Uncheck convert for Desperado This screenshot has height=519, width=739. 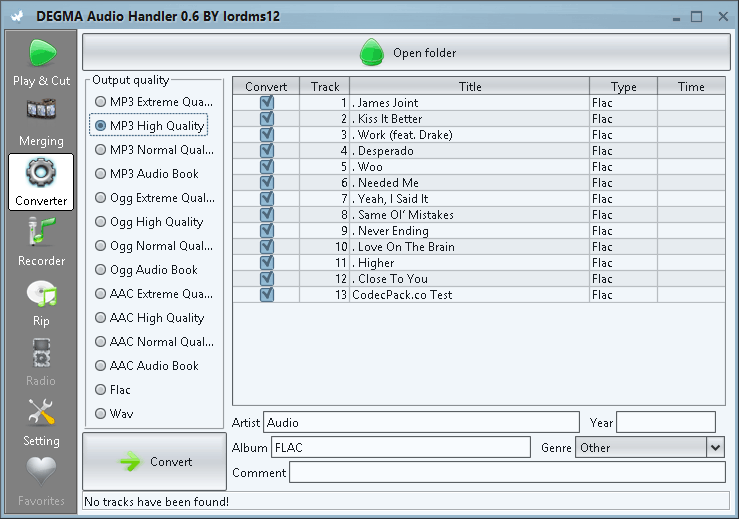tap(267, 150)
